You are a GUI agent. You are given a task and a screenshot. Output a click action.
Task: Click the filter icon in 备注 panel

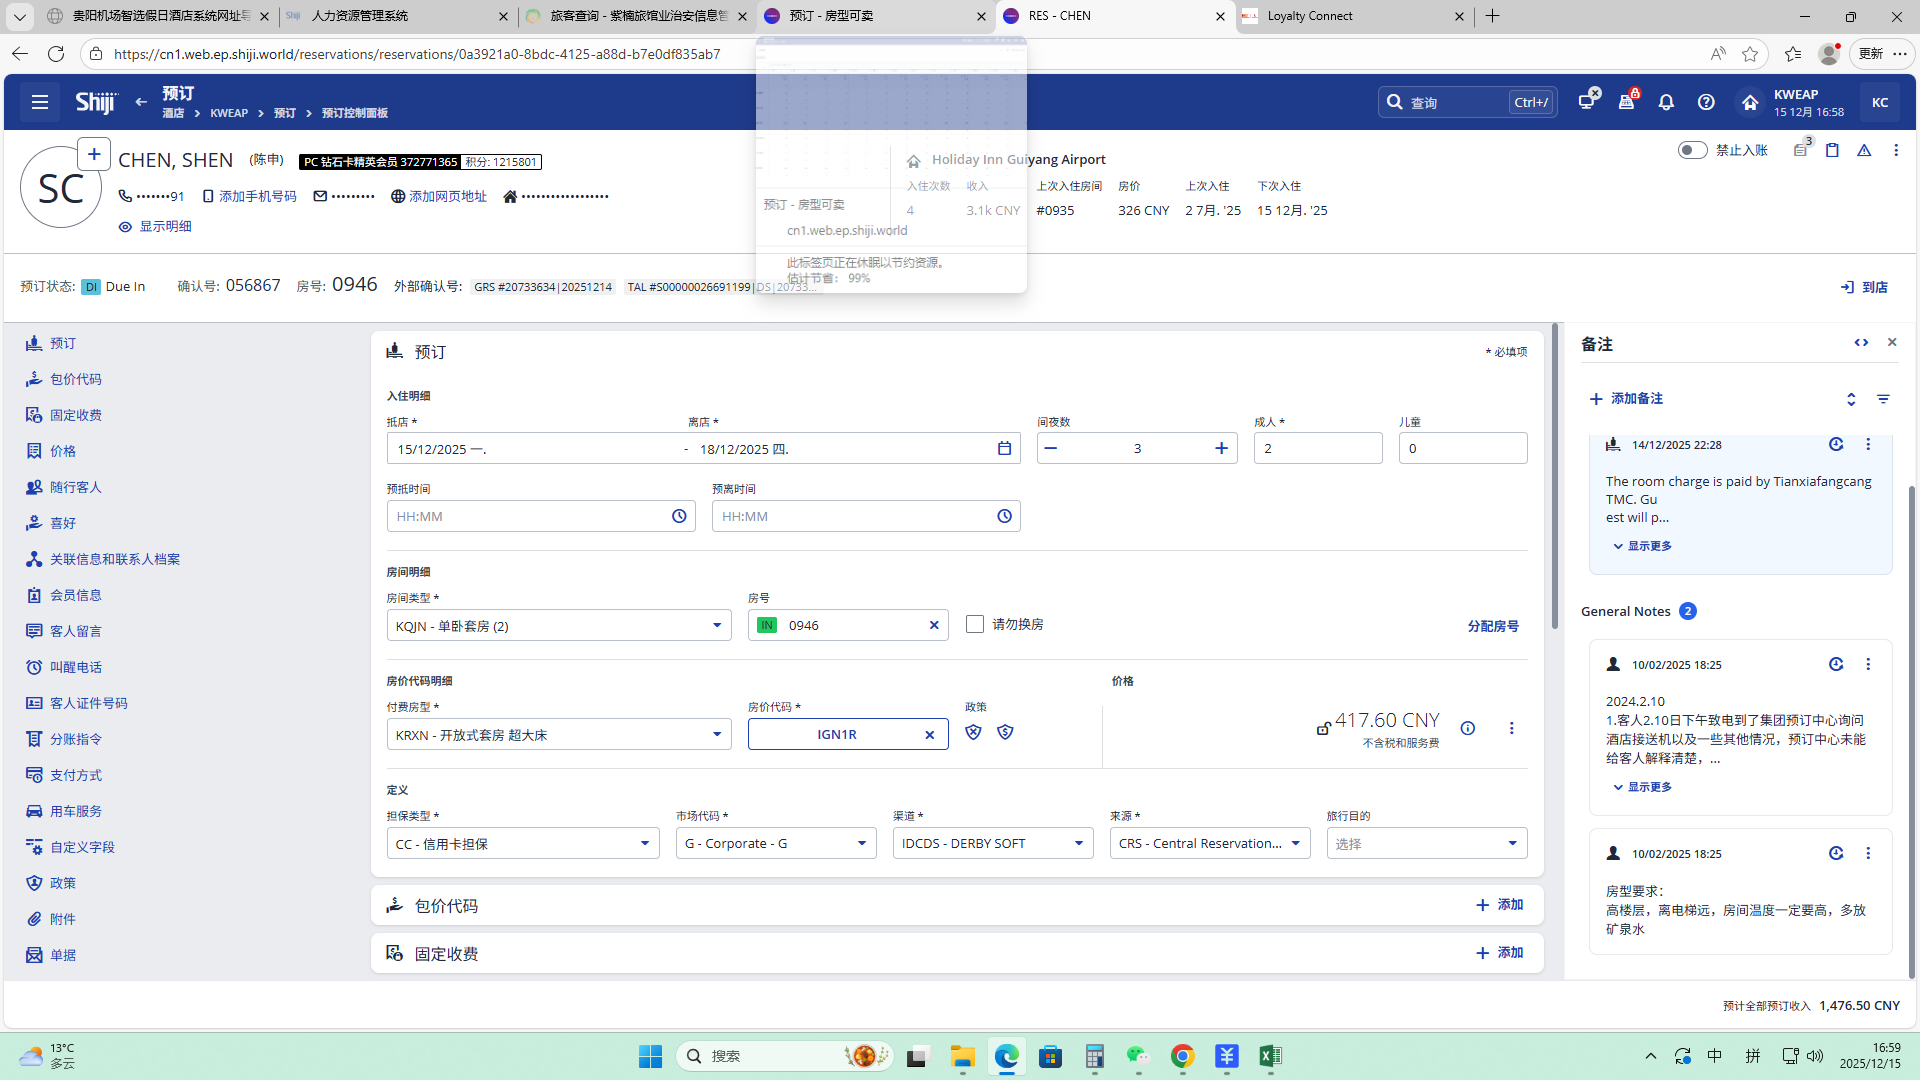(1883, 399)
